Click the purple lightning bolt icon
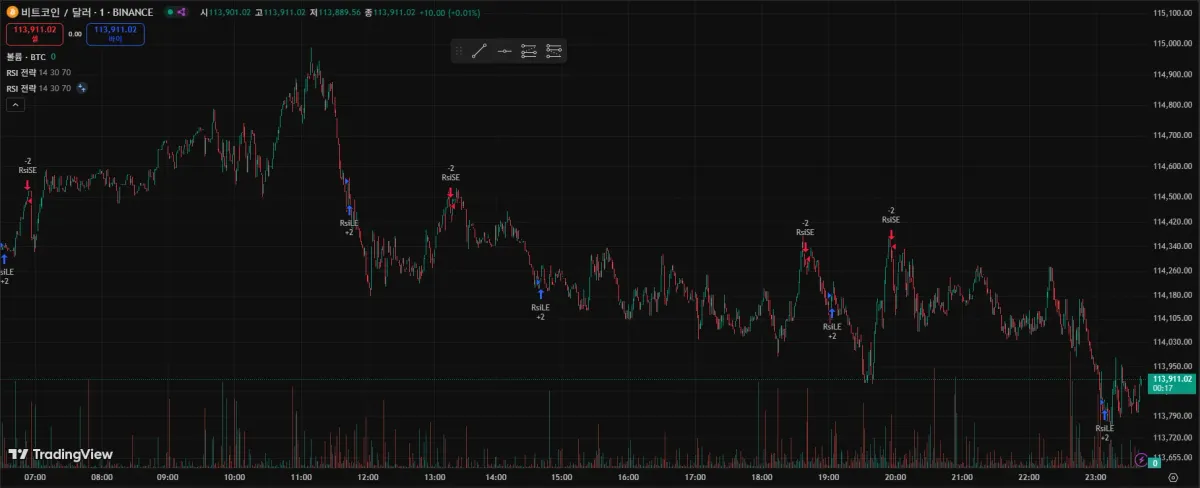The image size is (1200, 488). (x=1143, y=460)
